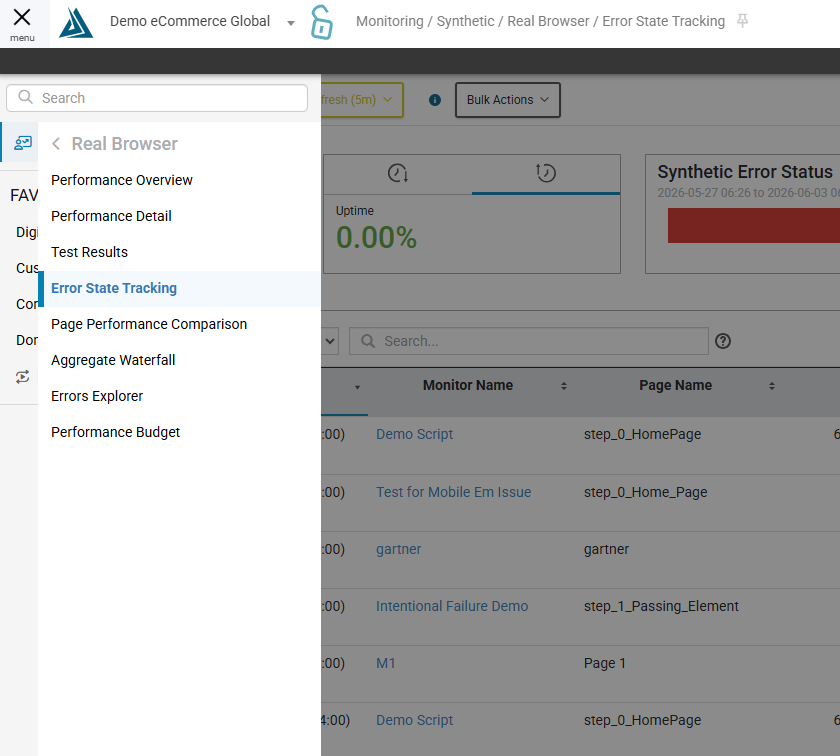This screenshot has width=840, height=756.
Task: Expand the dropdown left of table search
Action: pyautogui.click(x=330, y=341)
